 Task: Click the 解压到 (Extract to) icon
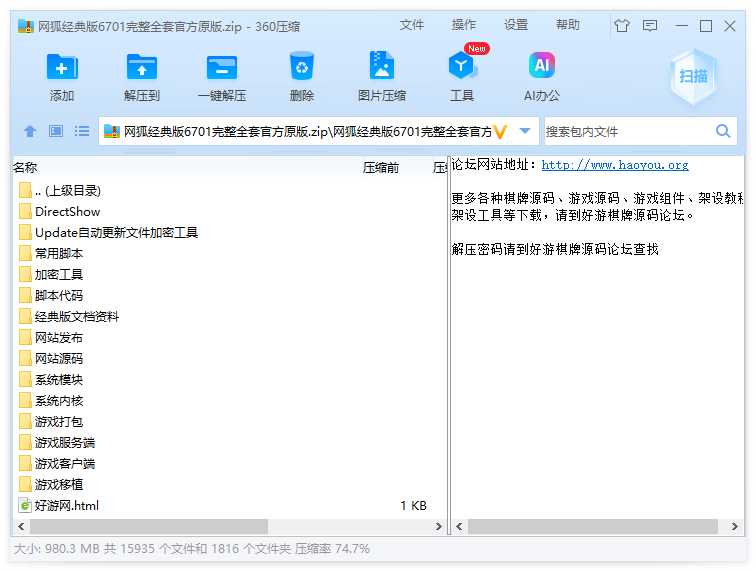pyautogui.click(x=141, y=67)
